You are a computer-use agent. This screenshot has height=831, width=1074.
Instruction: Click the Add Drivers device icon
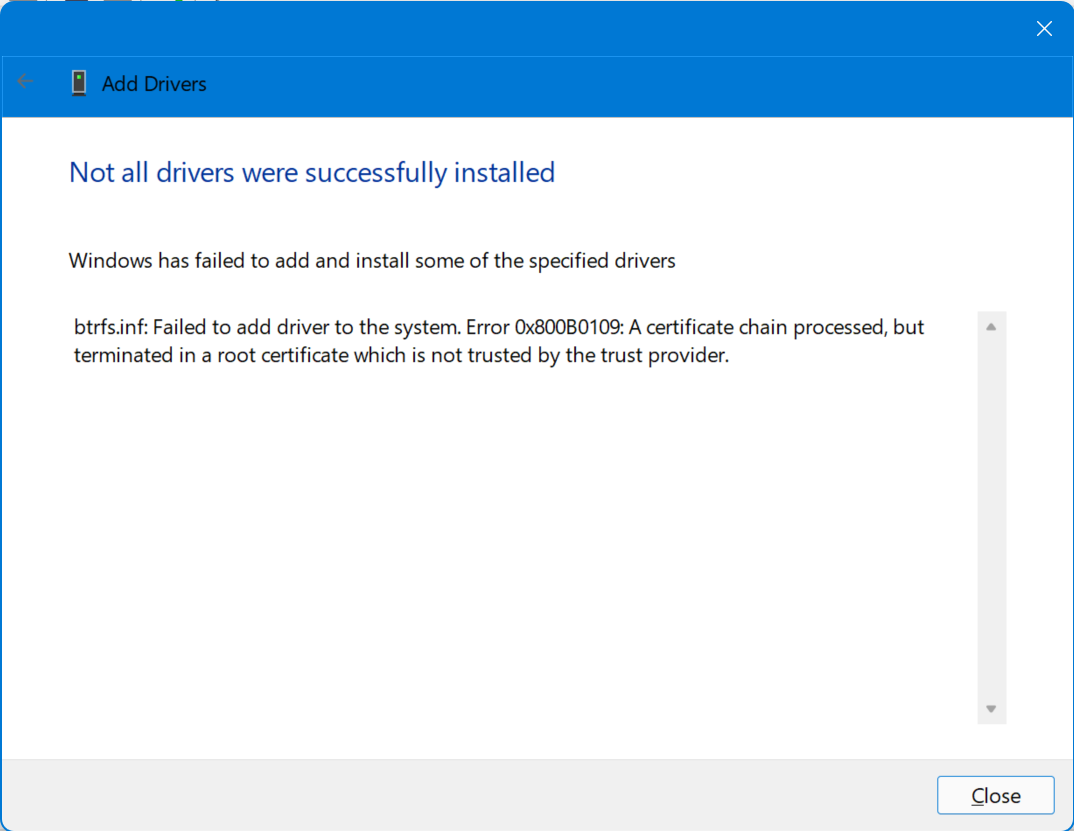(79, 83)
